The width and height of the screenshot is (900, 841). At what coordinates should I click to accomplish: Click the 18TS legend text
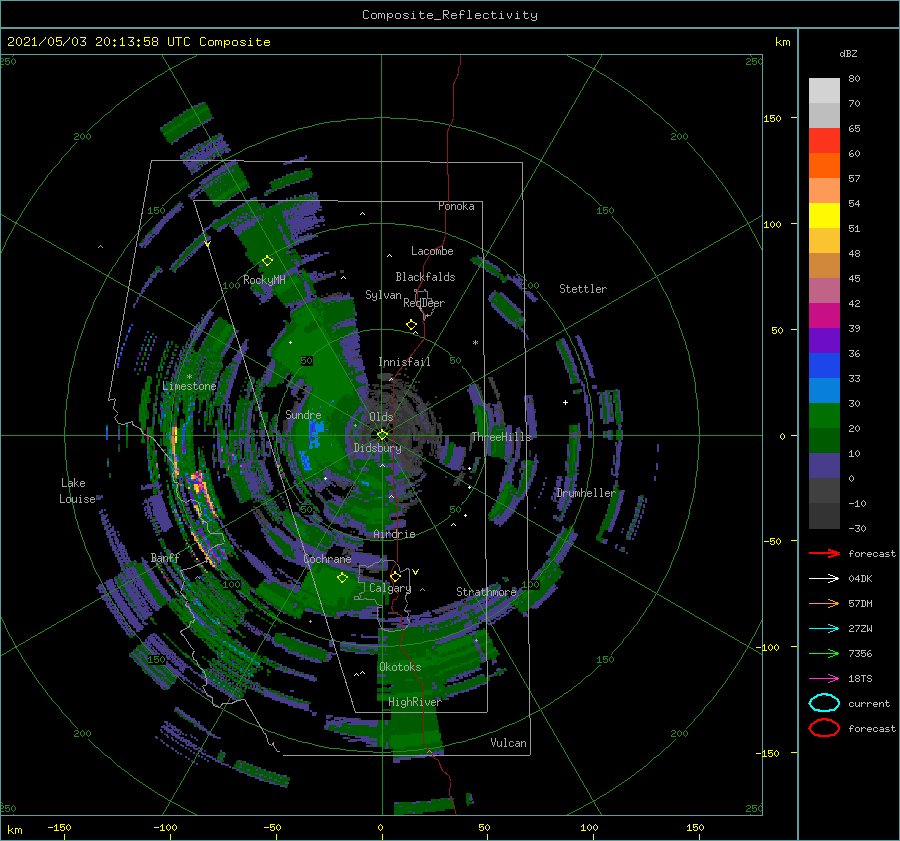tap(860, 679)
